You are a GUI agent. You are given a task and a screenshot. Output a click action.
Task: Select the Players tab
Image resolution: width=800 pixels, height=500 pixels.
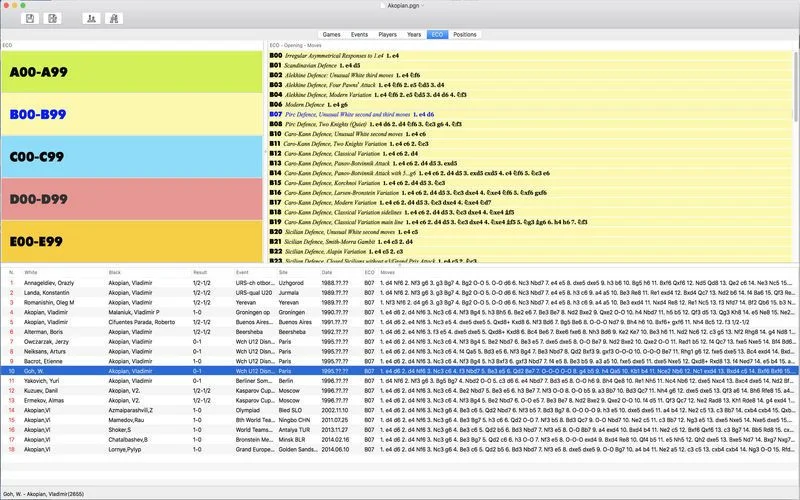tap(387, 34)
